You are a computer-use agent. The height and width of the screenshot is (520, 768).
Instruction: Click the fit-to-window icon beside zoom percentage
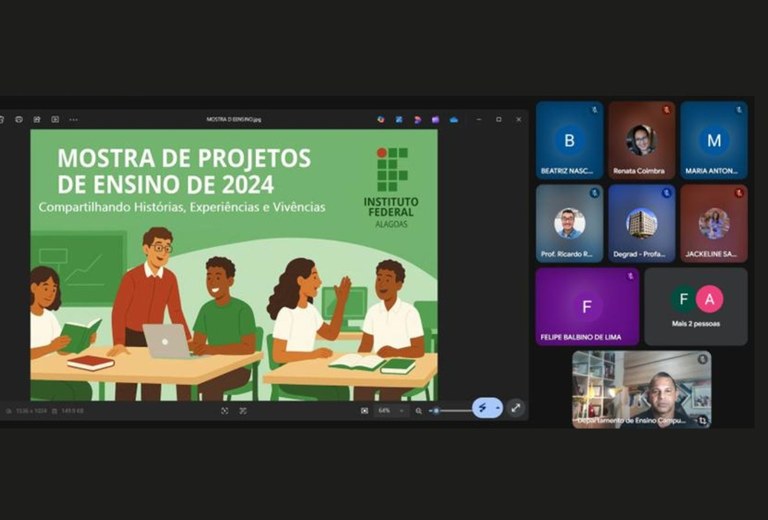[364, 410]
